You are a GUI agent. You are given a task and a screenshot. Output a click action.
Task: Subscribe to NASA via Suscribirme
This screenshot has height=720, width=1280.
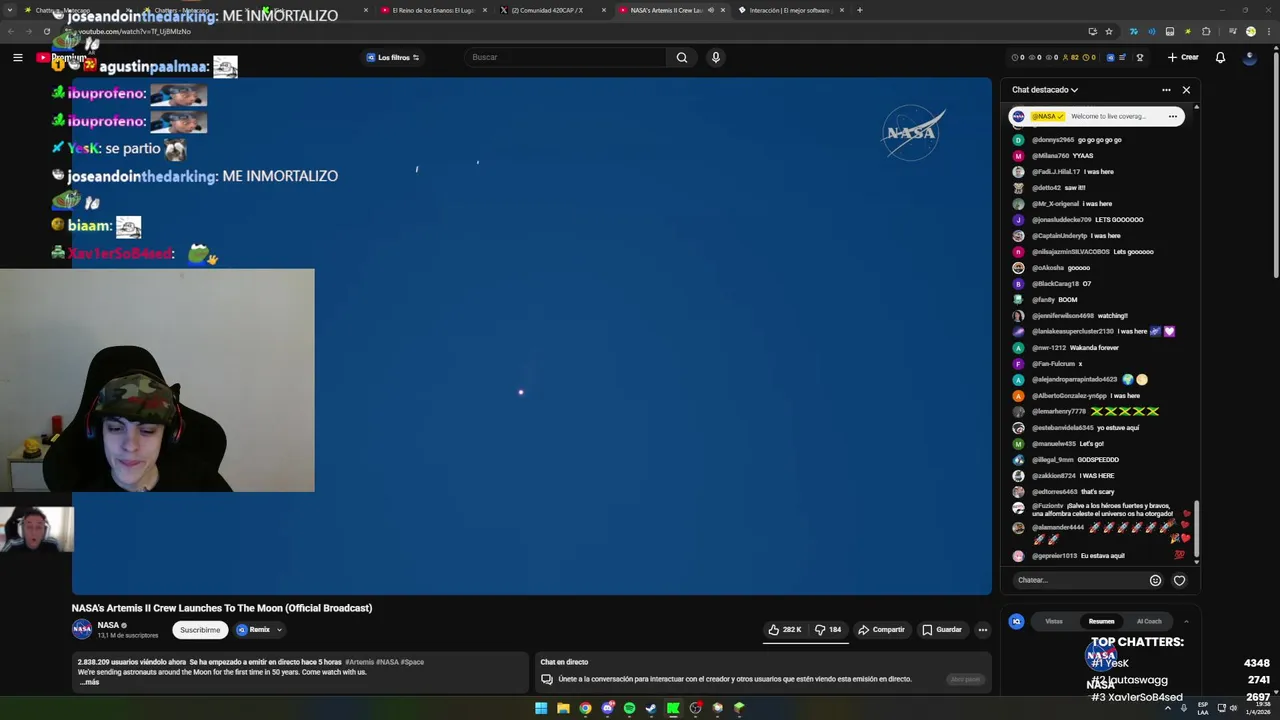pos(200,630)
